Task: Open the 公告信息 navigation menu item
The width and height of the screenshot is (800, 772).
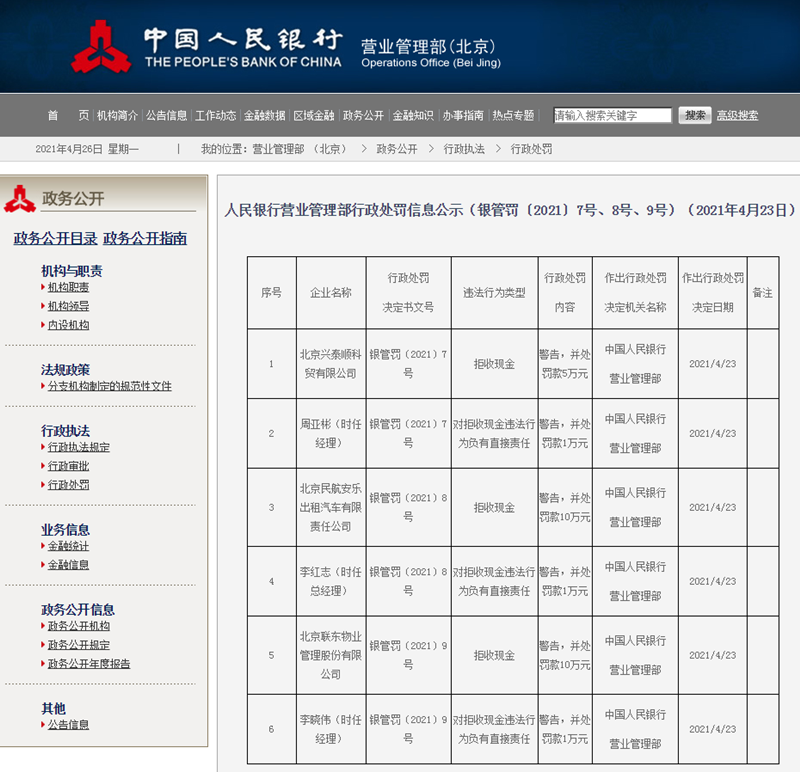Action: 166,115
